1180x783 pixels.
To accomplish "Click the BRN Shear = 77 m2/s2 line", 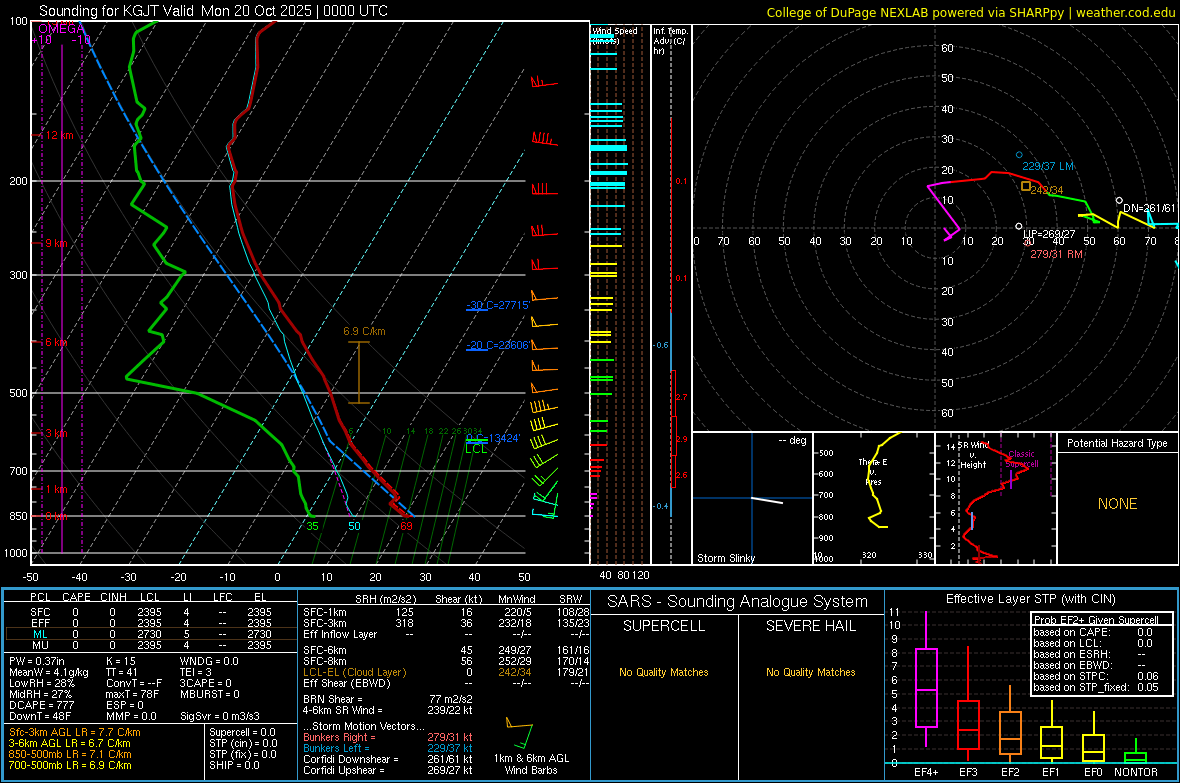I will point(388,699).
